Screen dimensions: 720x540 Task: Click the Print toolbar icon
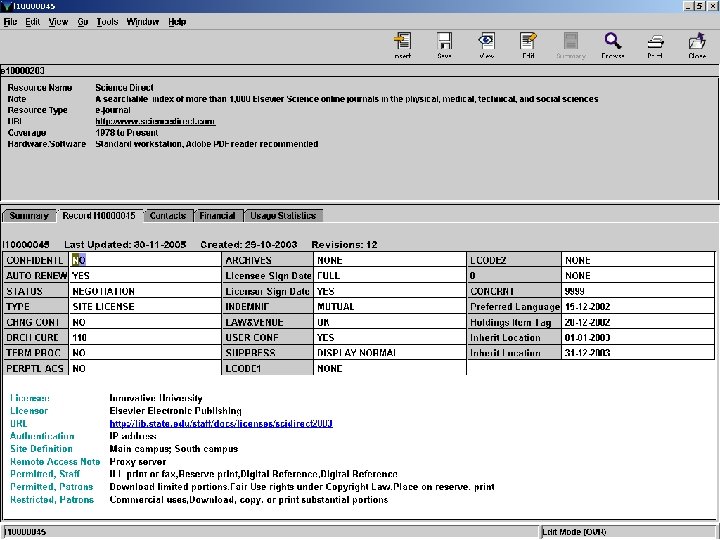pos(655,45)
